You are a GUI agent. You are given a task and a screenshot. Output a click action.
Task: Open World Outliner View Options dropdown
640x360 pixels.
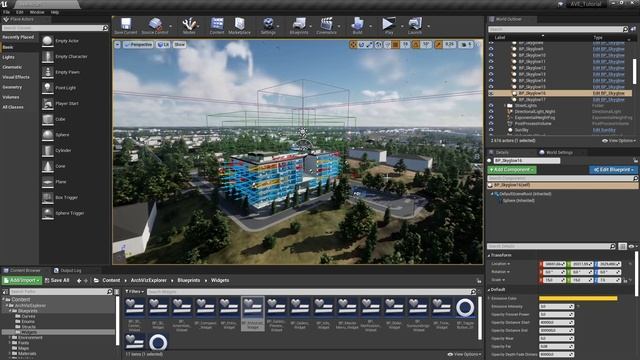[x=619, y=141]
